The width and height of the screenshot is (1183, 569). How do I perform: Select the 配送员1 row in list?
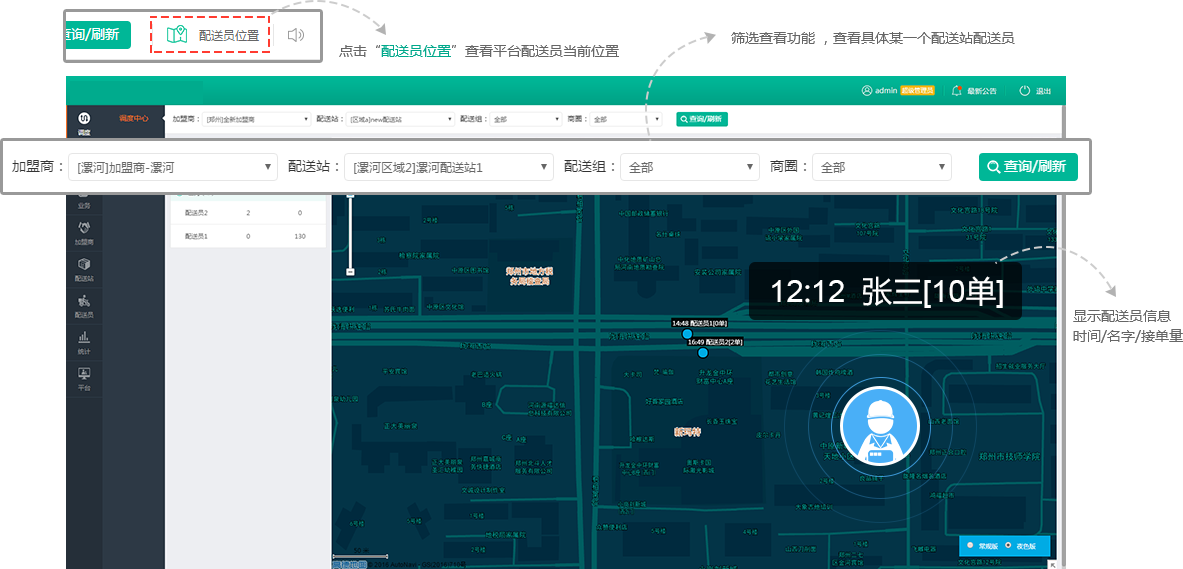click(247, 236)
